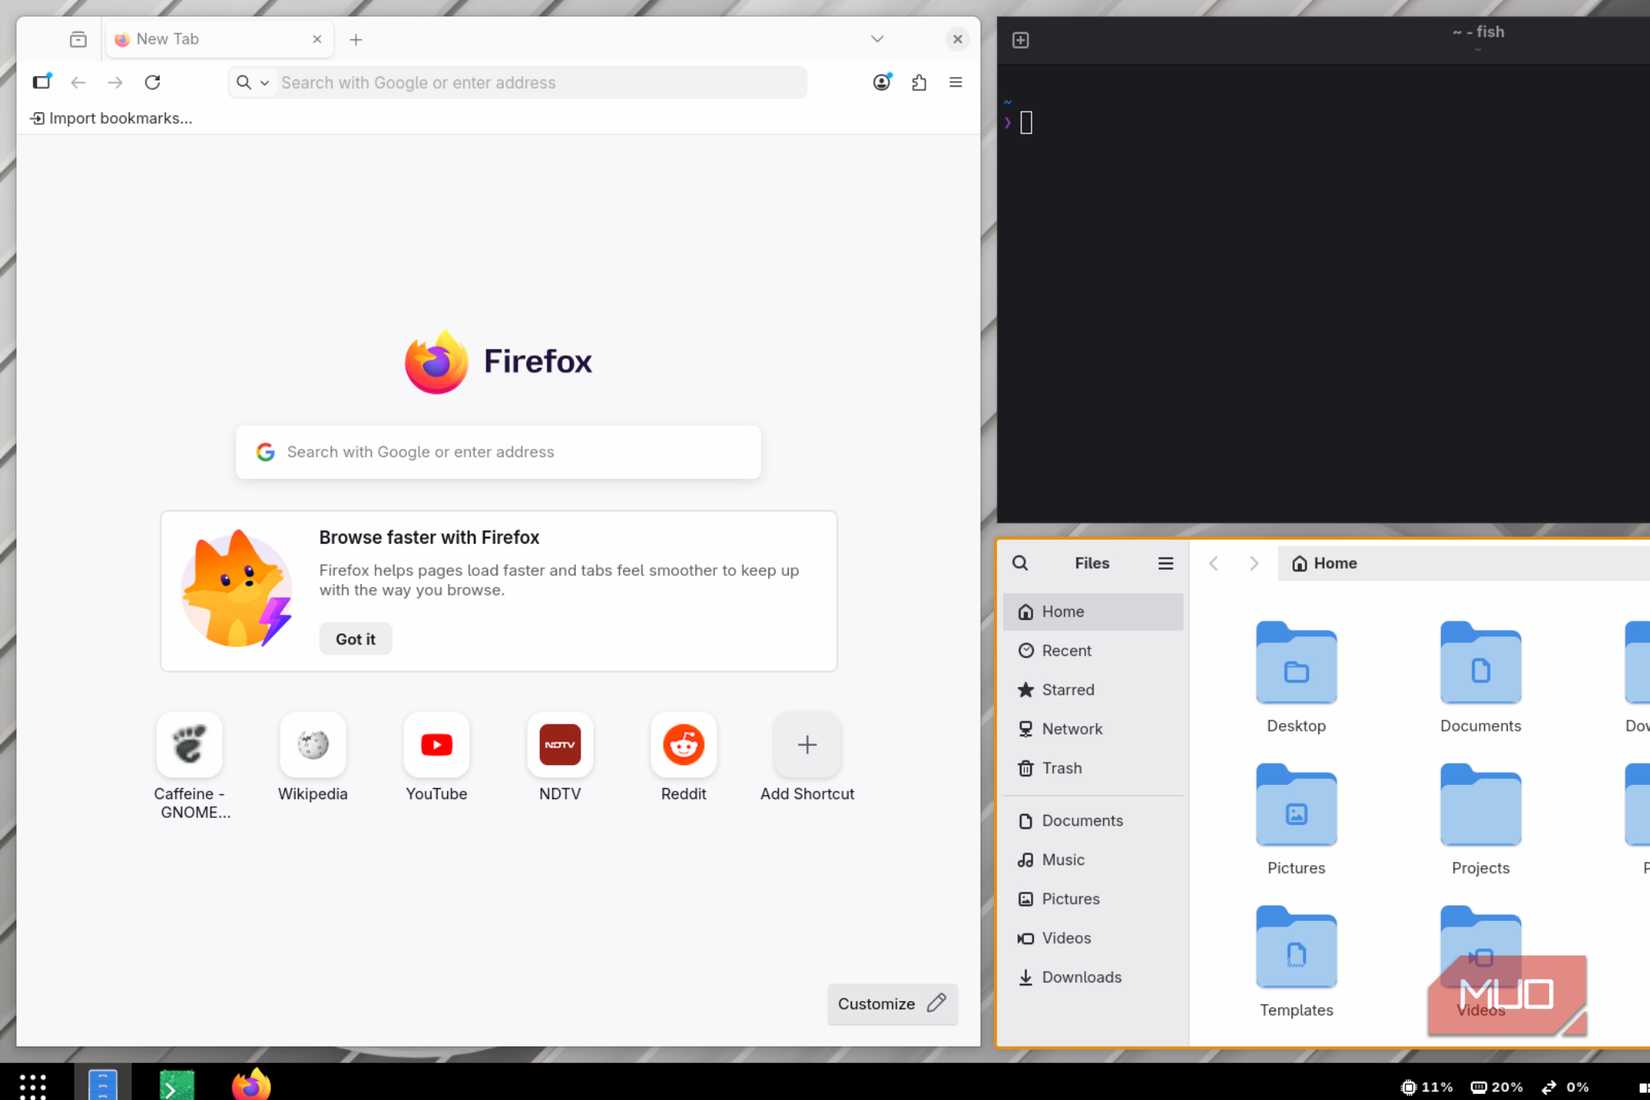Open the extensions panel in Firefox

point(918,82)
